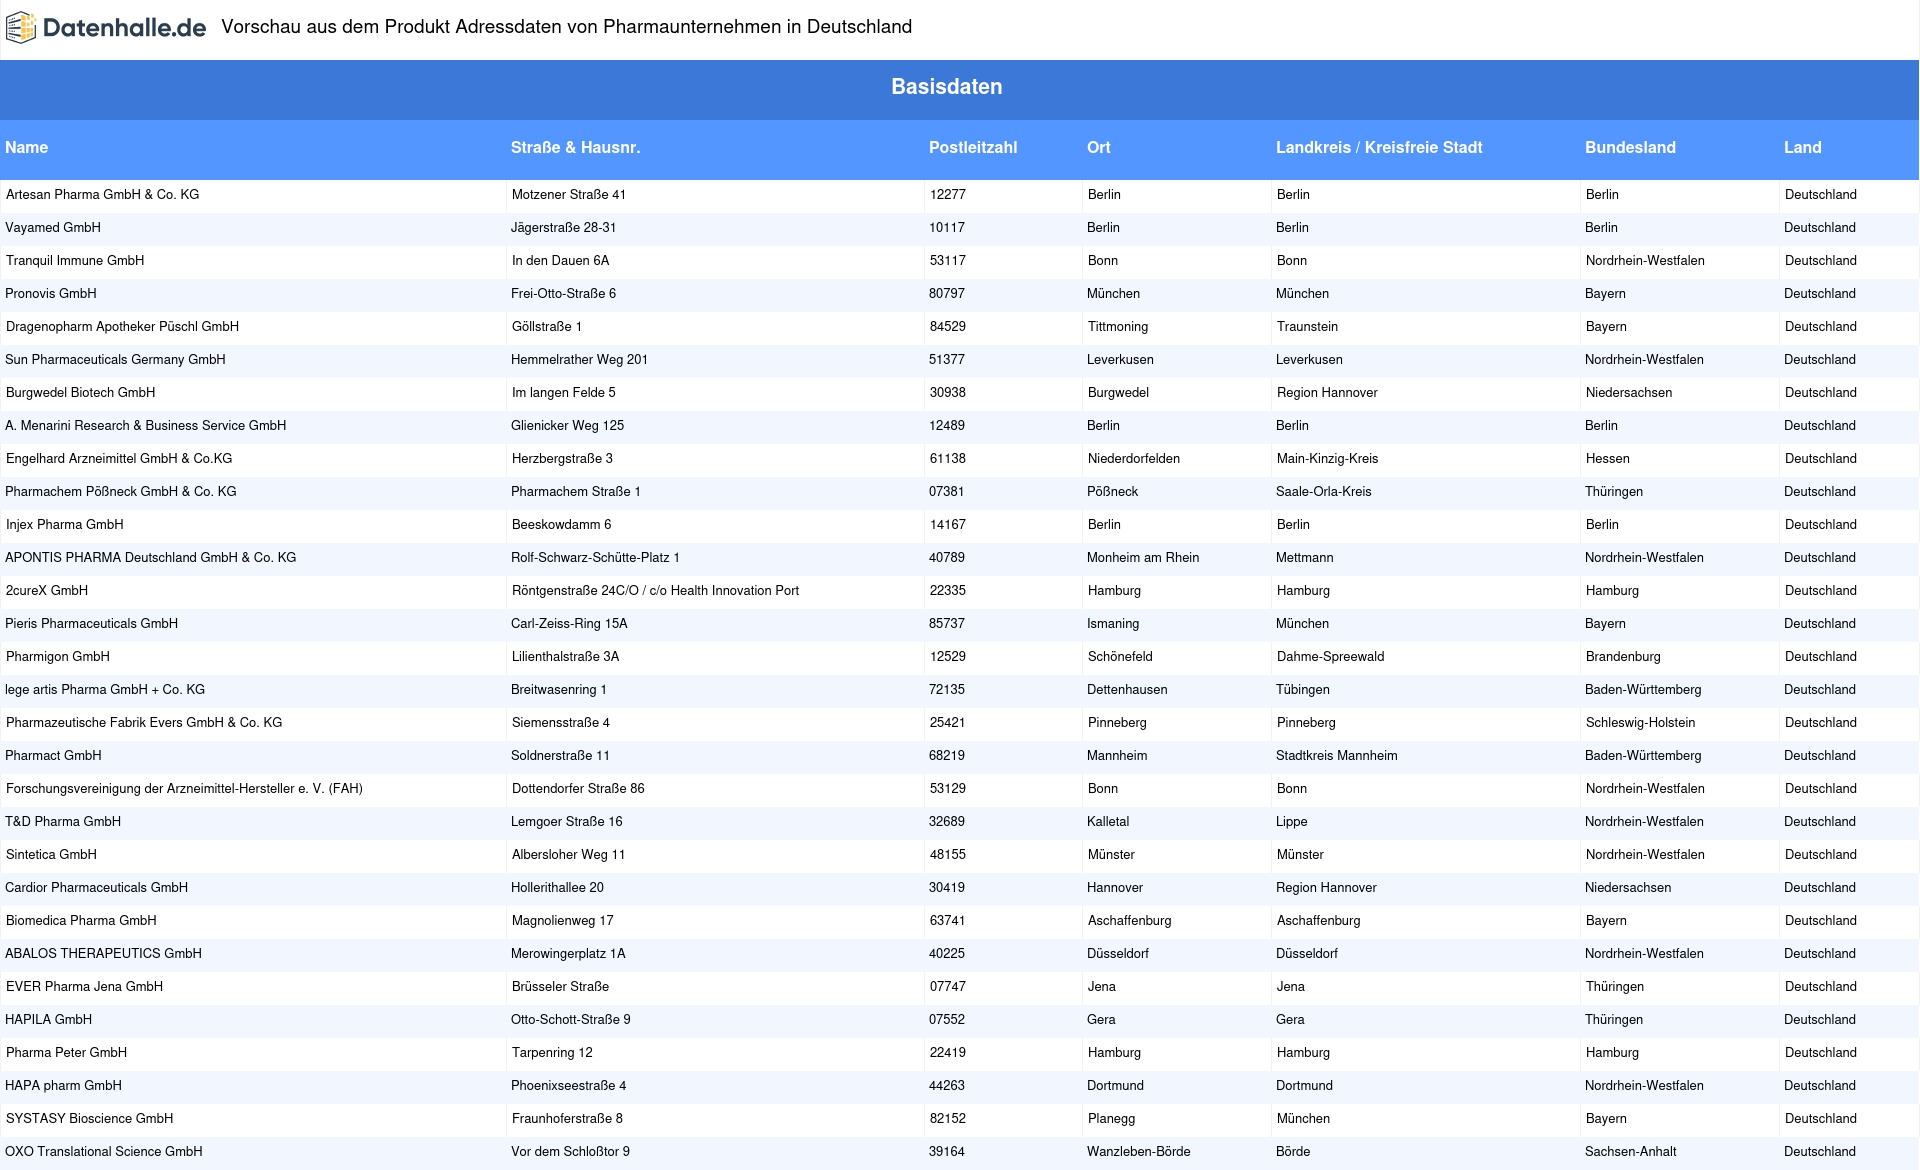
Task: Click Engelhard Arzneimittel GmbH & Co.KG
Action: click(119, 459)
